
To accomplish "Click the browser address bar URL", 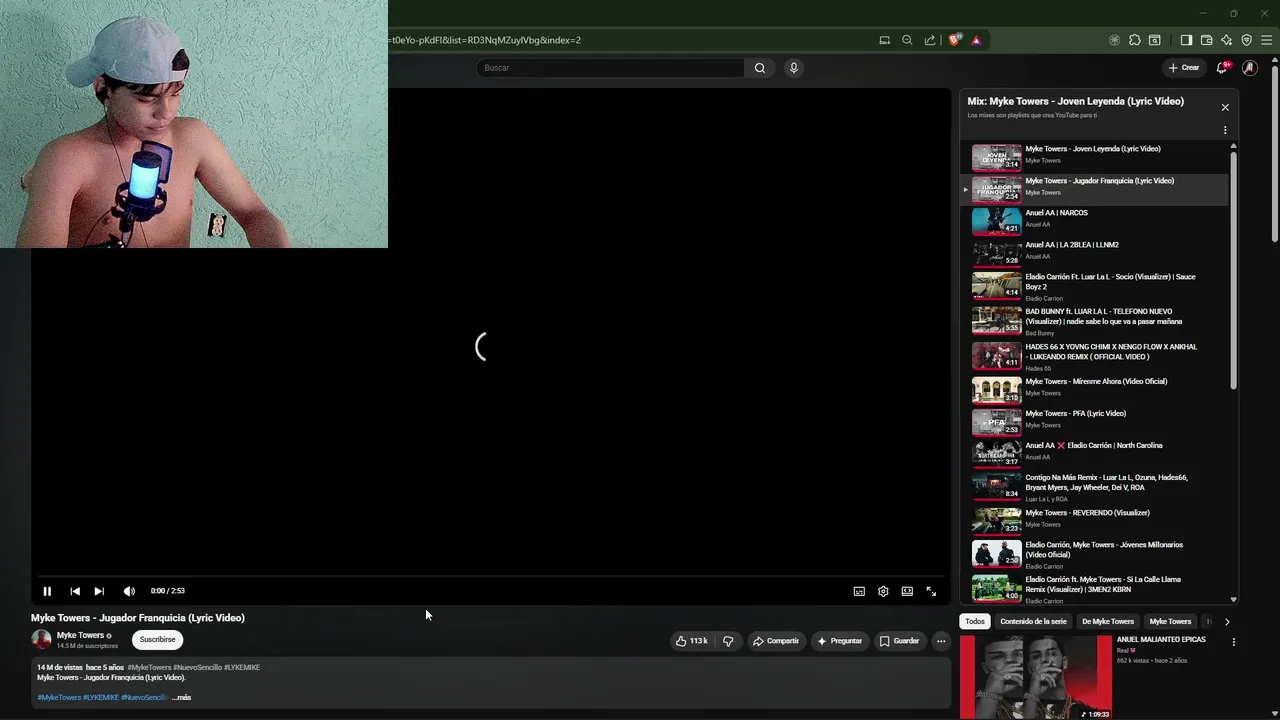I will tap(486, 40).
